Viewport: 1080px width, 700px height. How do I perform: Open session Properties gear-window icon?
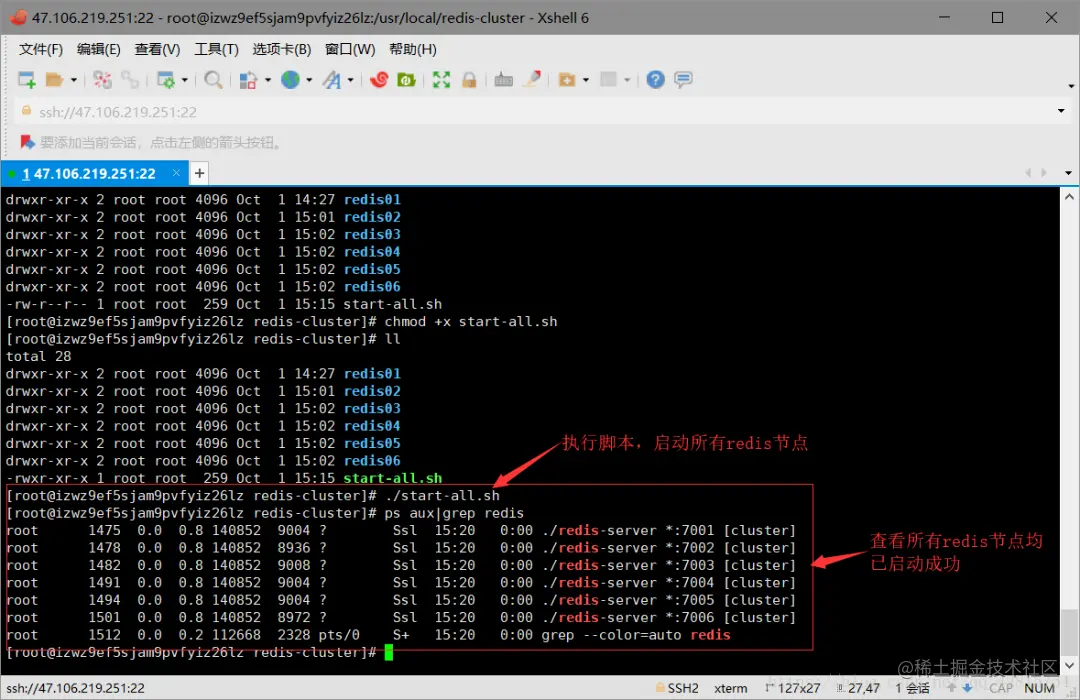coord(165,80)
